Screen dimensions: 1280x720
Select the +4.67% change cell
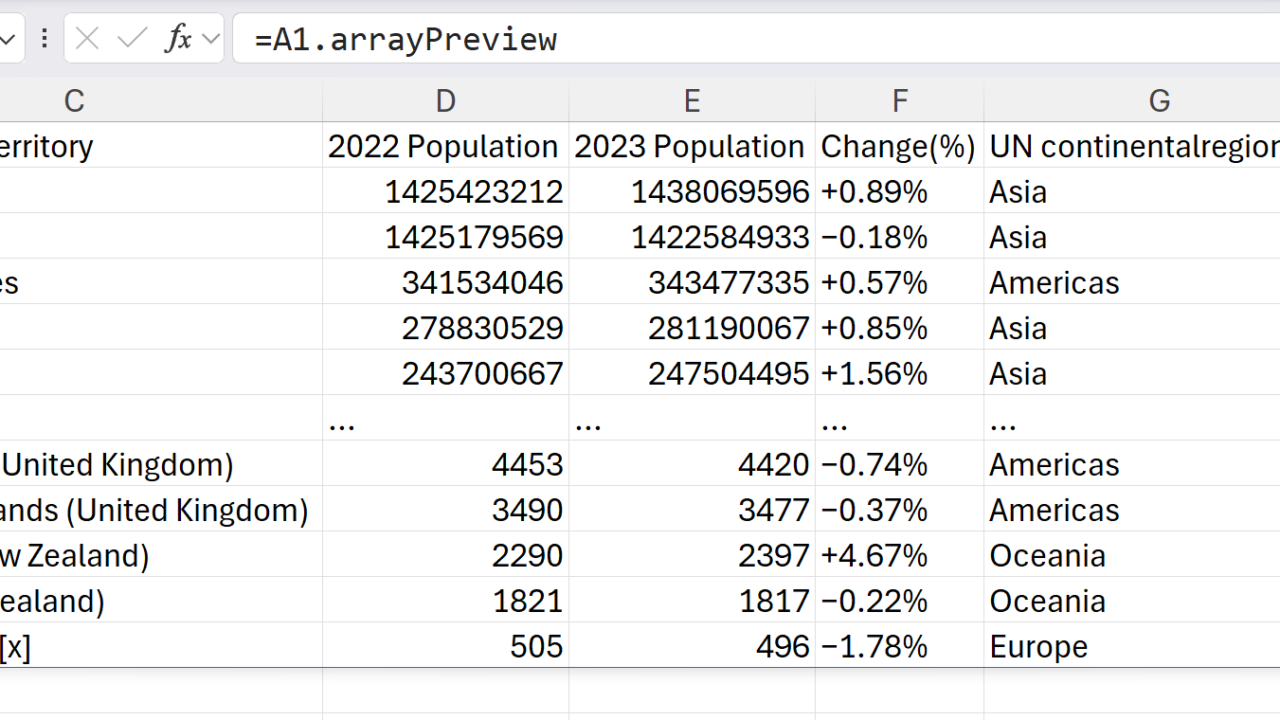click(x=874, y=556)
